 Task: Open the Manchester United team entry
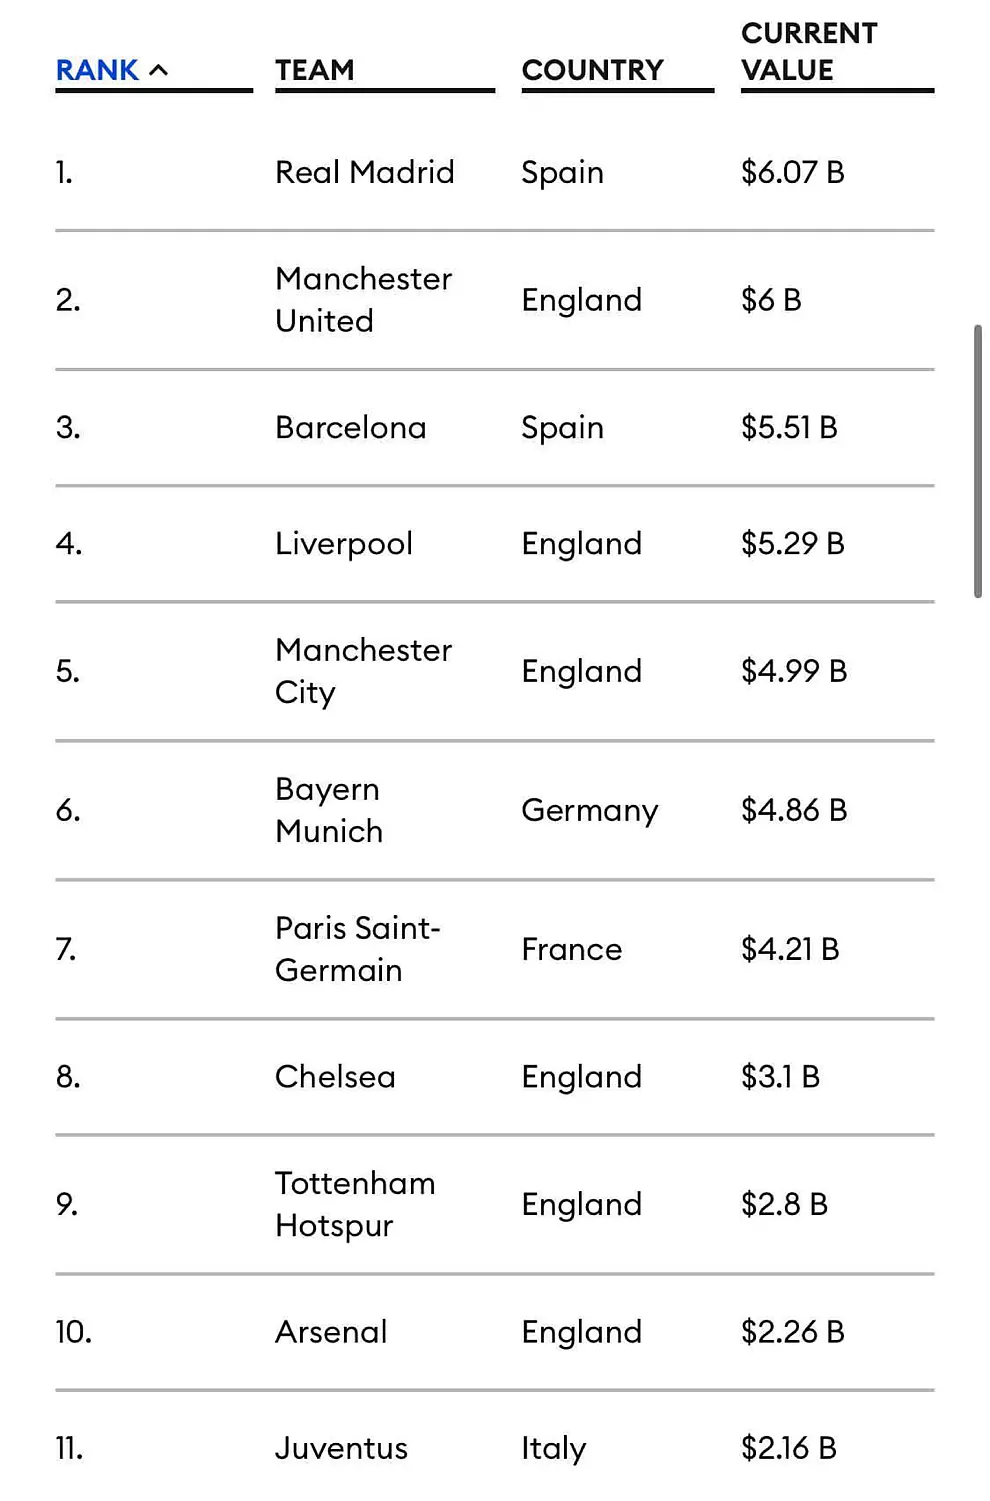[x=363, y=299]
